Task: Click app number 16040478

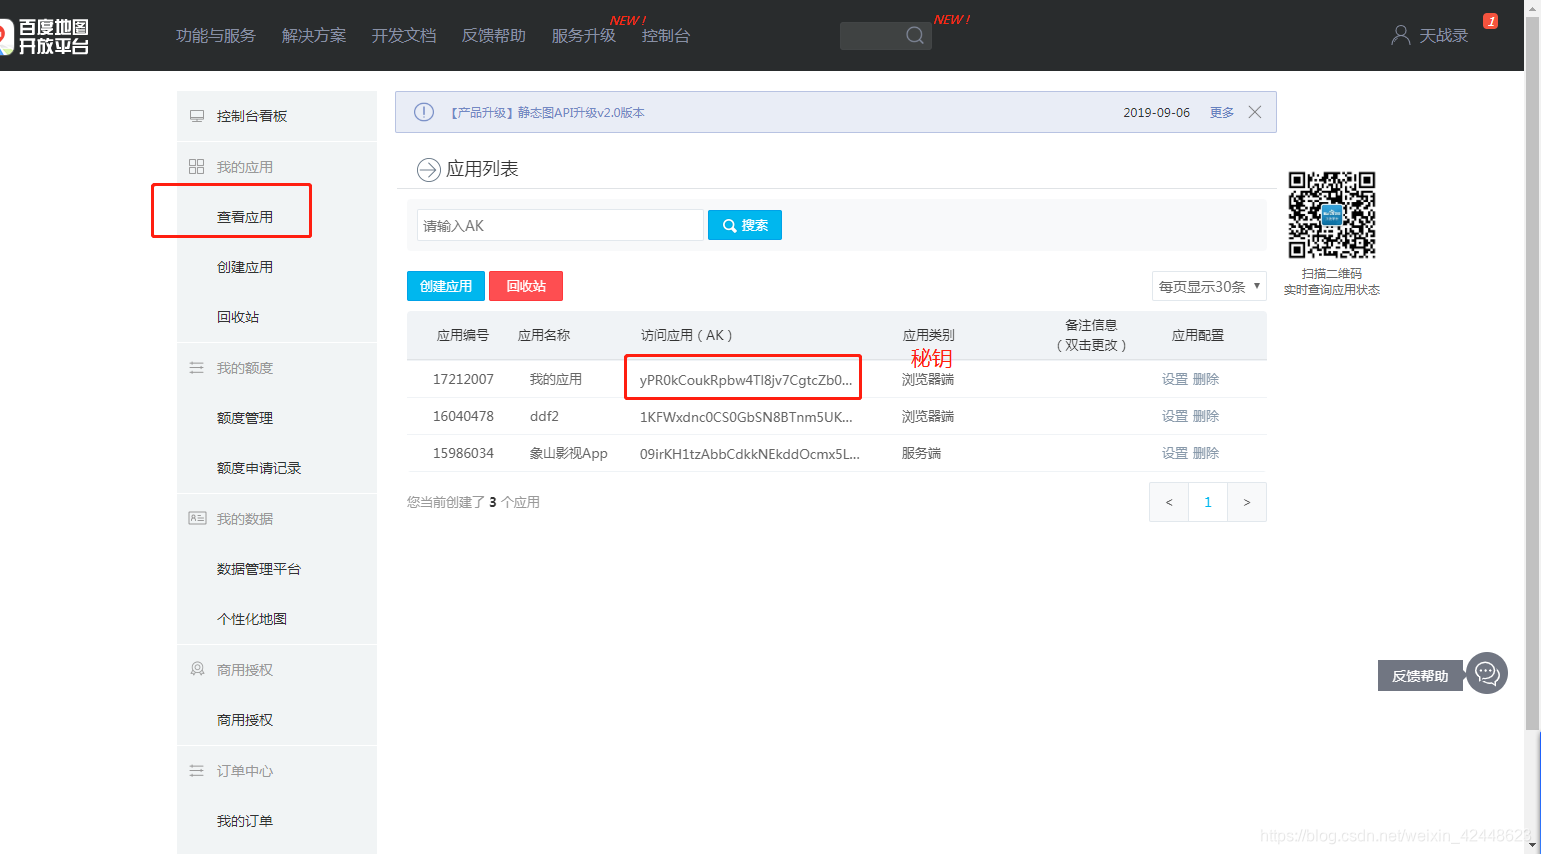Action: tap(463, 416)
